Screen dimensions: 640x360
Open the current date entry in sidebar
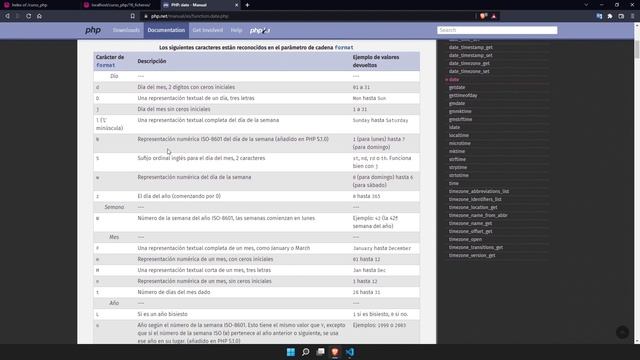[x=454, y=80]
